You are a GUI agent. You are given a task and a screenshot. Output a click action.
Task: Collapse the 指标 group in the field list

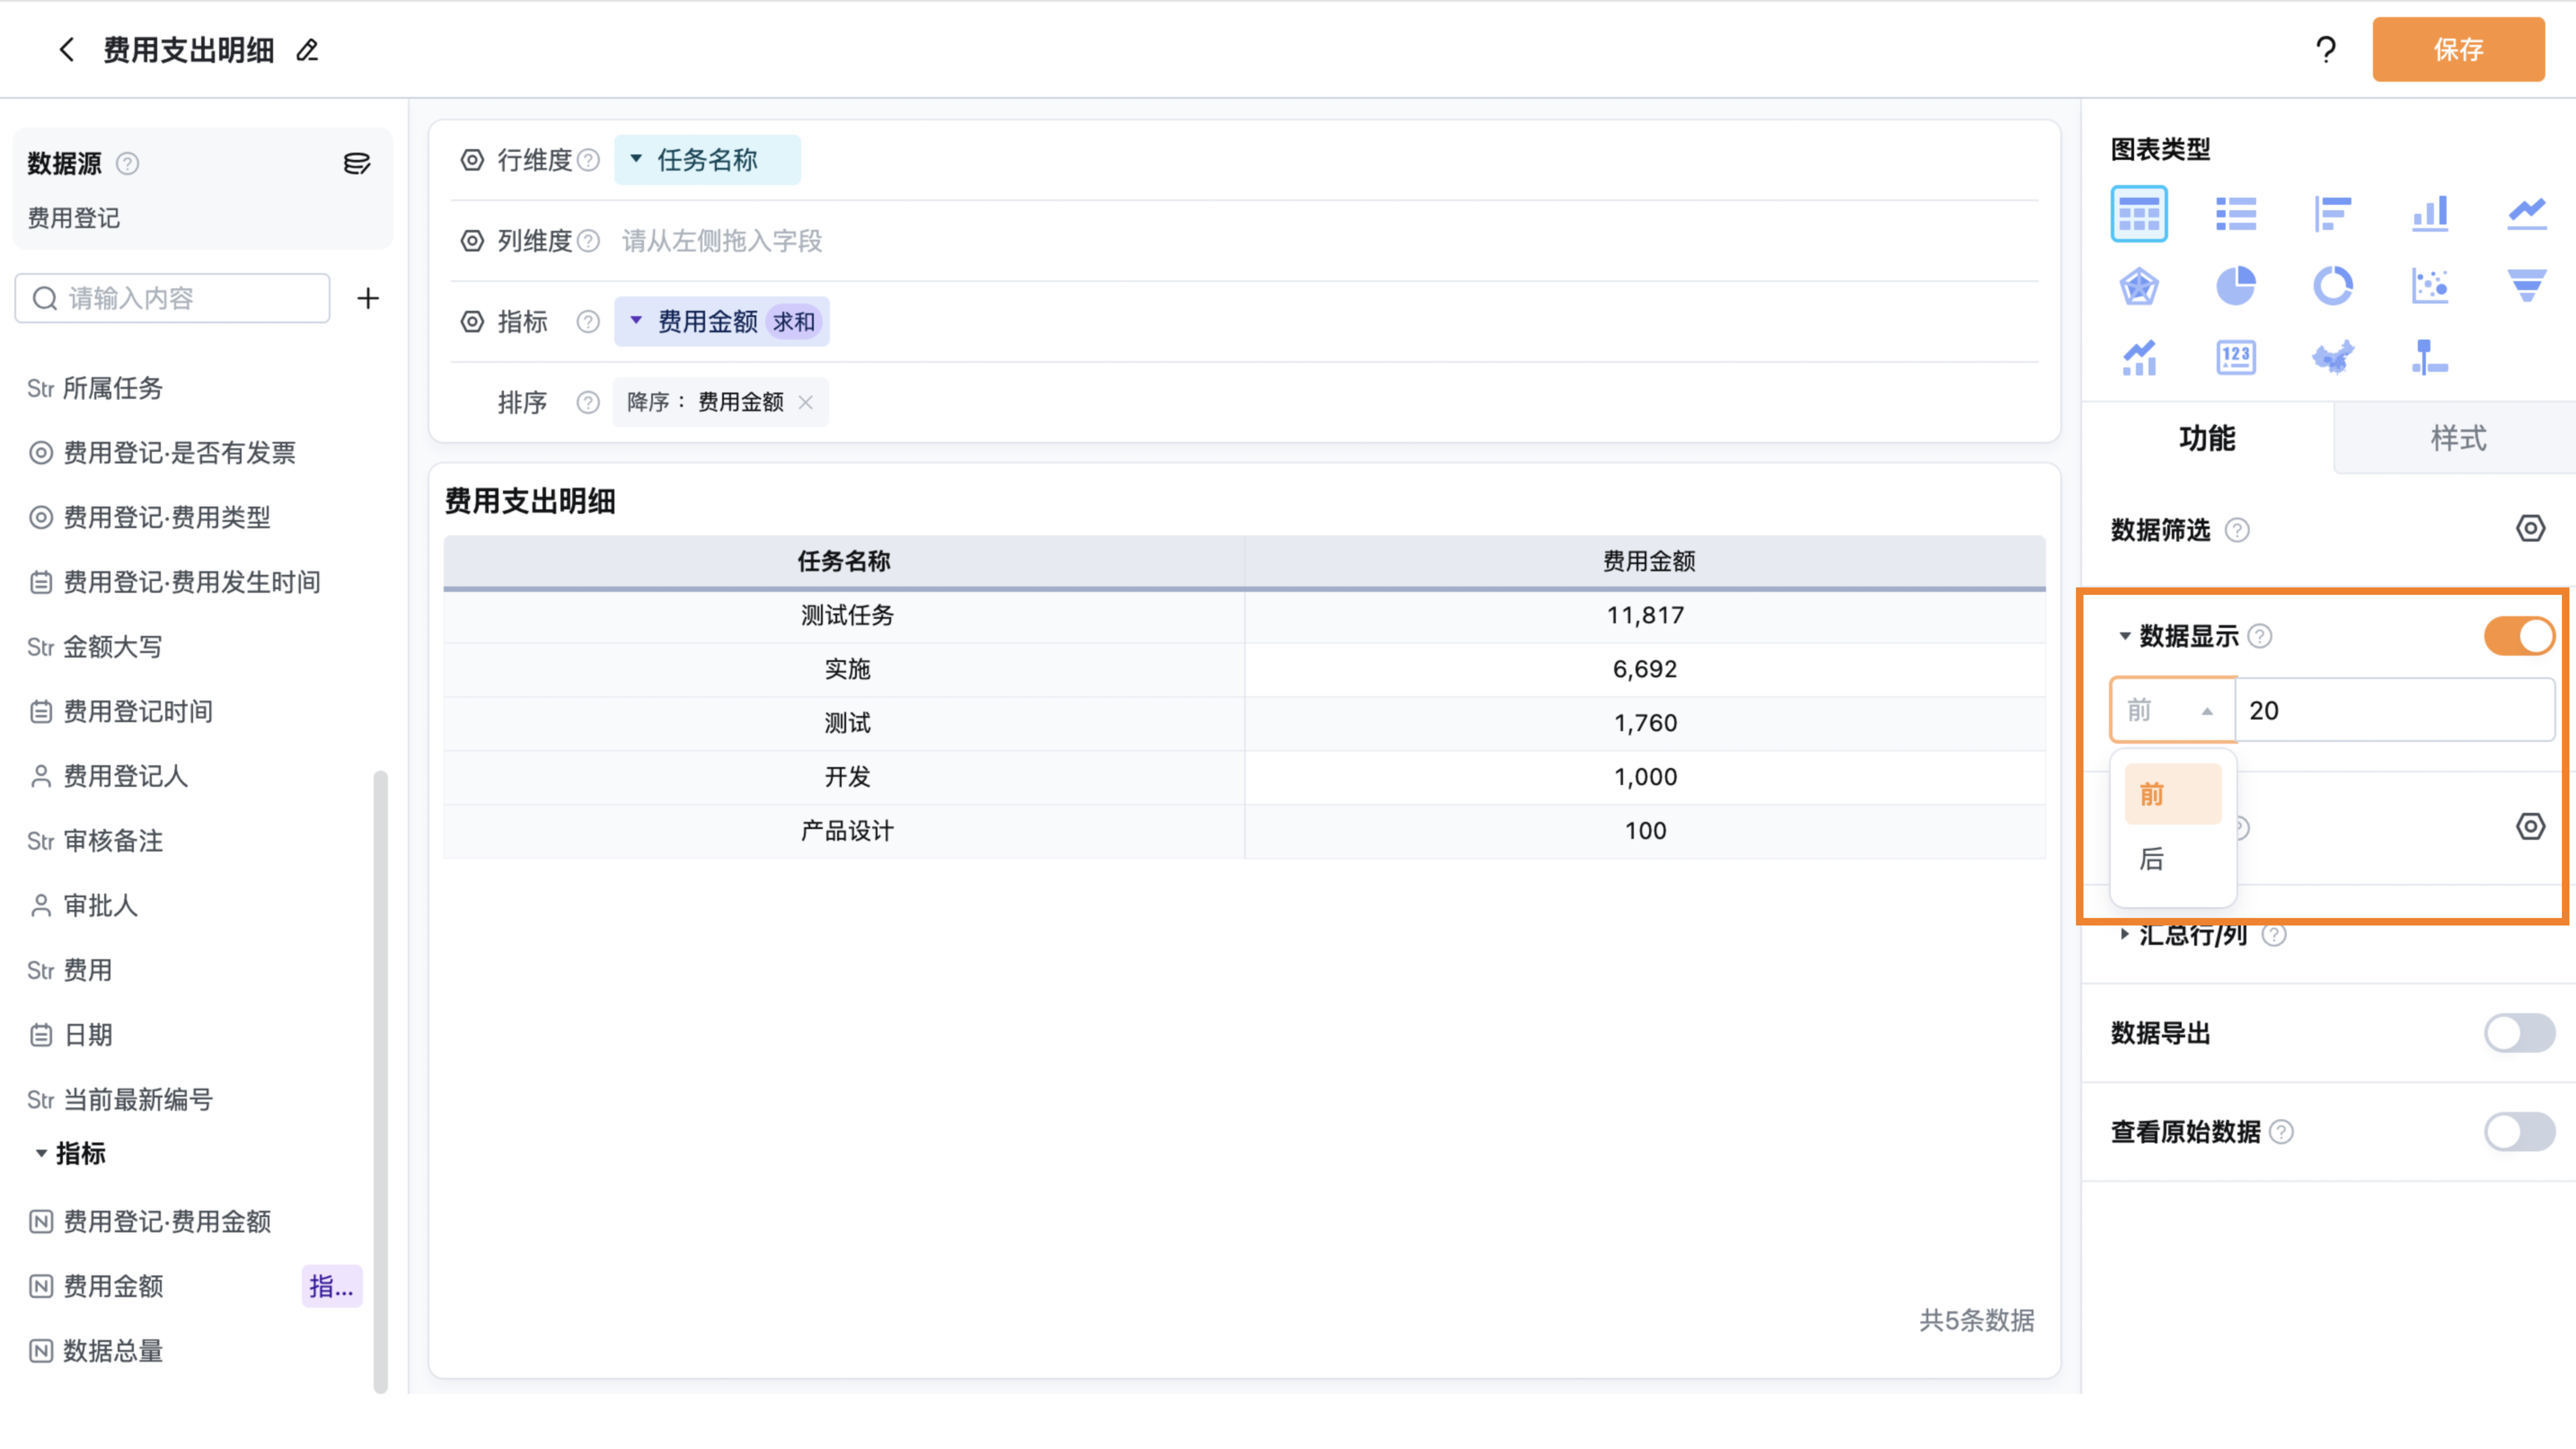click(x=41, y=1153)
